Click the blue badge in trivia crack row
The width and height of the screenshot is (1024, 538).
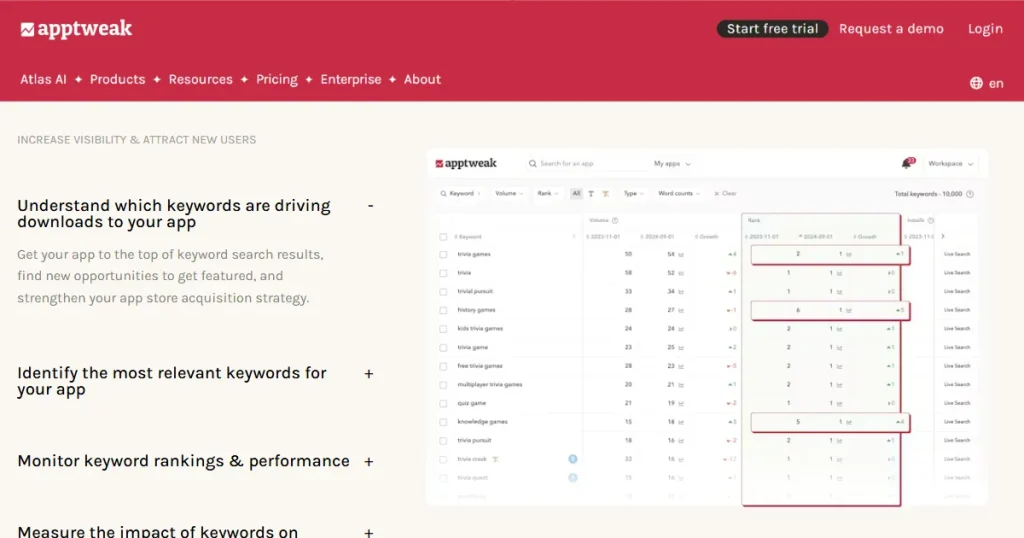pos(573,459)
